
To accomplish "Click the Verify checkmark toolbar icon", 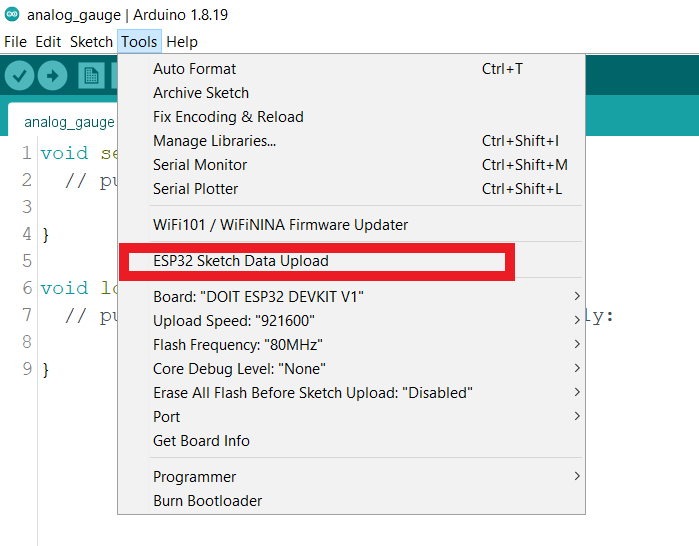I will click(x=20, y=75).
